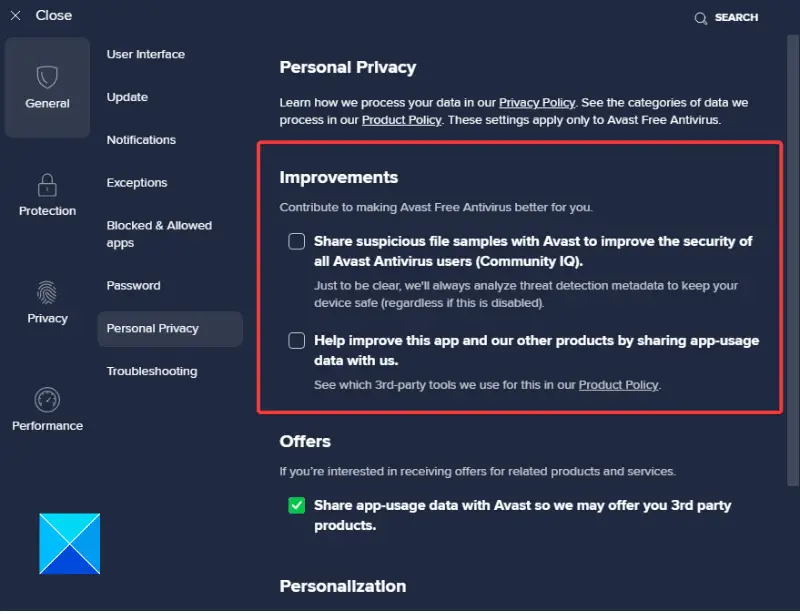This screenshot has width=800, height=614.
Task: Open Exceptions settings page
Action: point(137,183)
